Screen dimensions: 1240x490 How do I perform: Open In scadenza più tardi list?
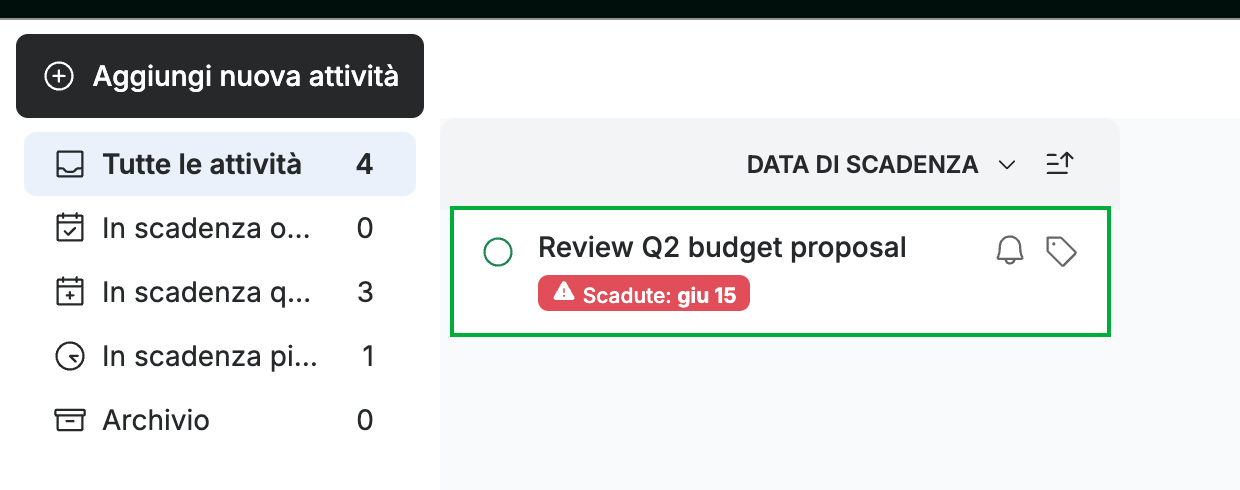220,356
